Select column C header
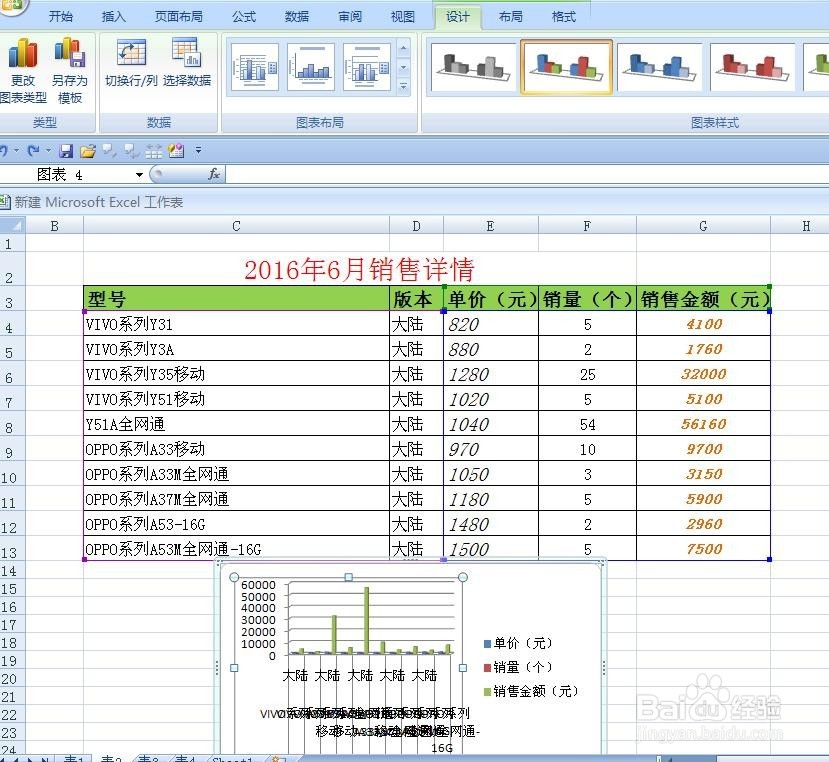 [x=236, y=226]
